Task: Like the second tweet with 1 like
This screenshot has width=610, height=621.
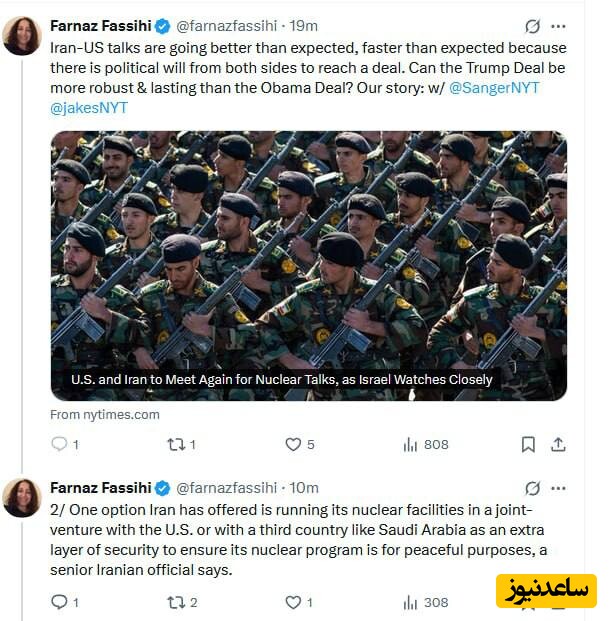Action: (x=293, y=602)
